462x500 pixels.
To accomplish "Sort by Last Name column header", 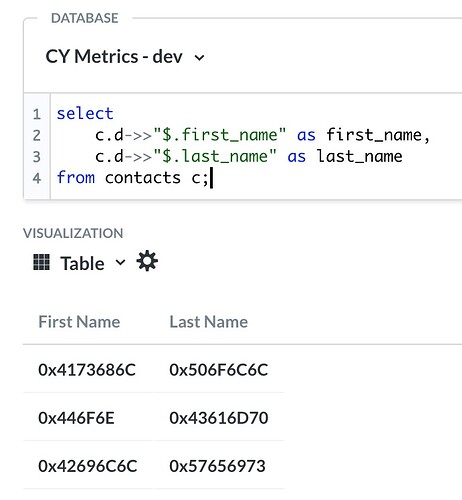I will [209, 322].
